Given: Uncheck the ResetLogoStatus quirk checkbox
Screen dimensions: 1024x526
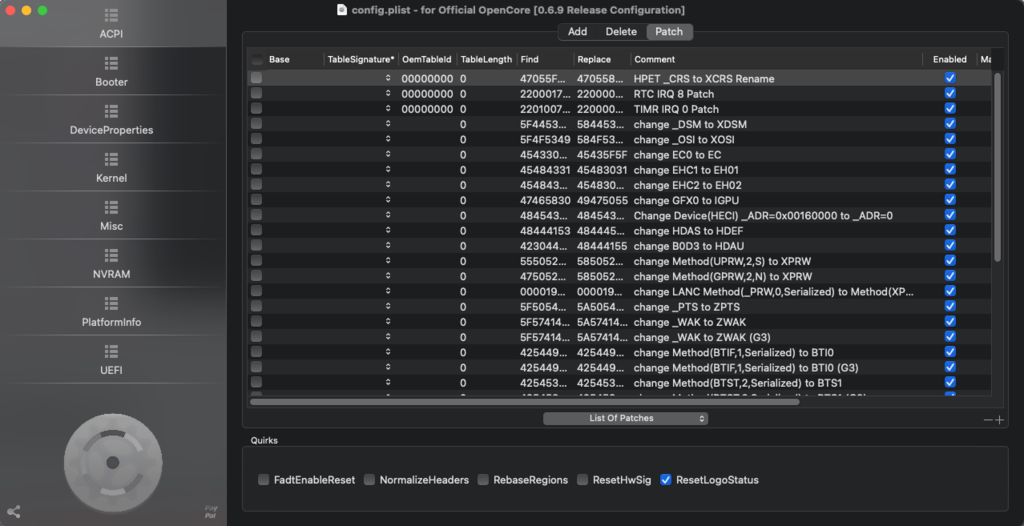Looking at the screenshot, I should (x=665, y=480).
